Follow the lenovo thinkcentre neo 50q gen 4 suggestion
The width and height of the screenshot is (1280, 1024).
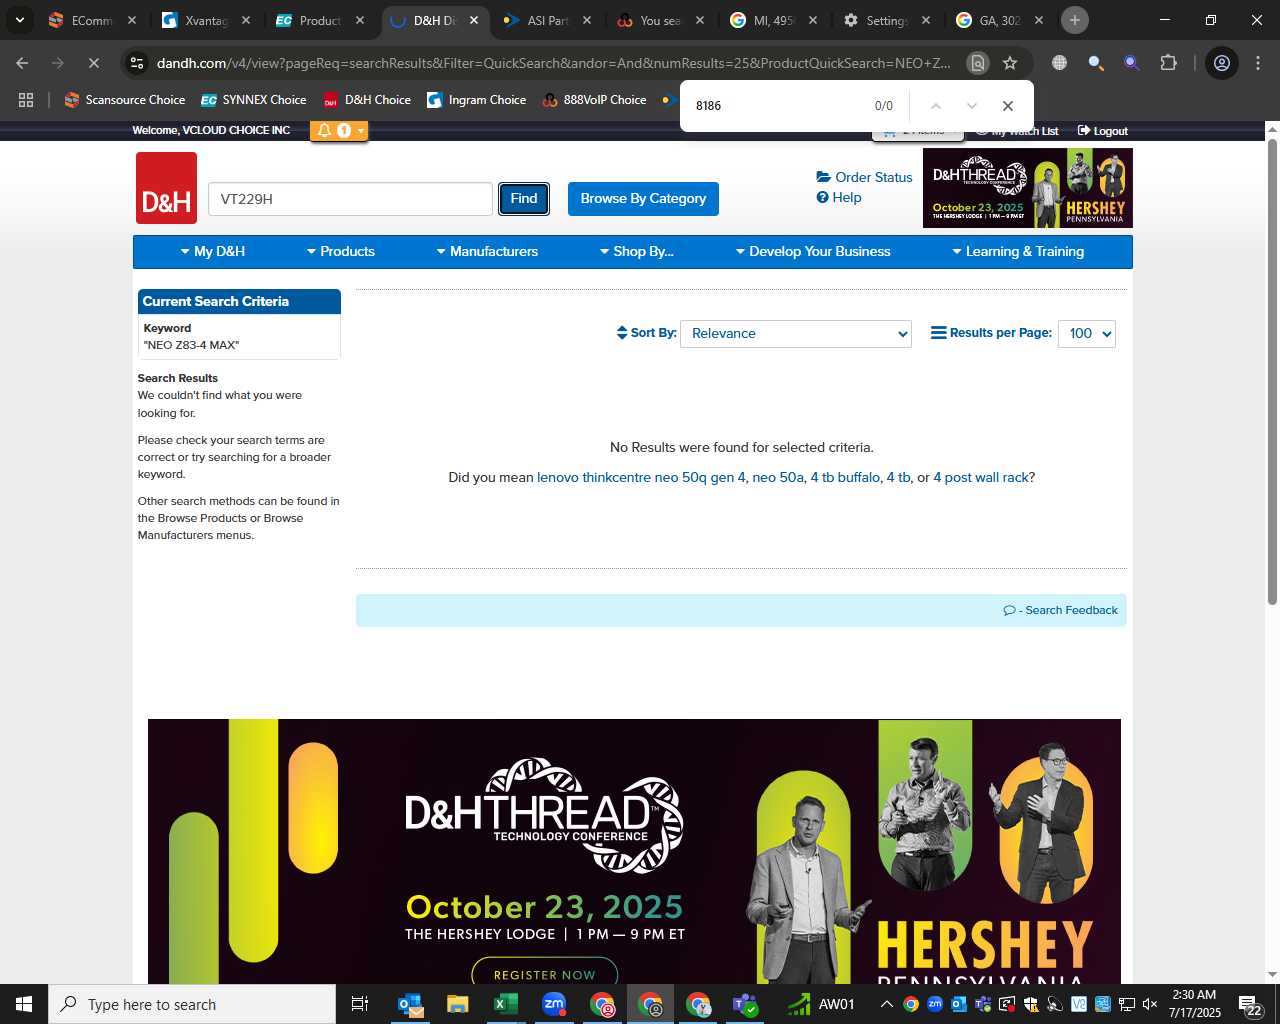641,477
